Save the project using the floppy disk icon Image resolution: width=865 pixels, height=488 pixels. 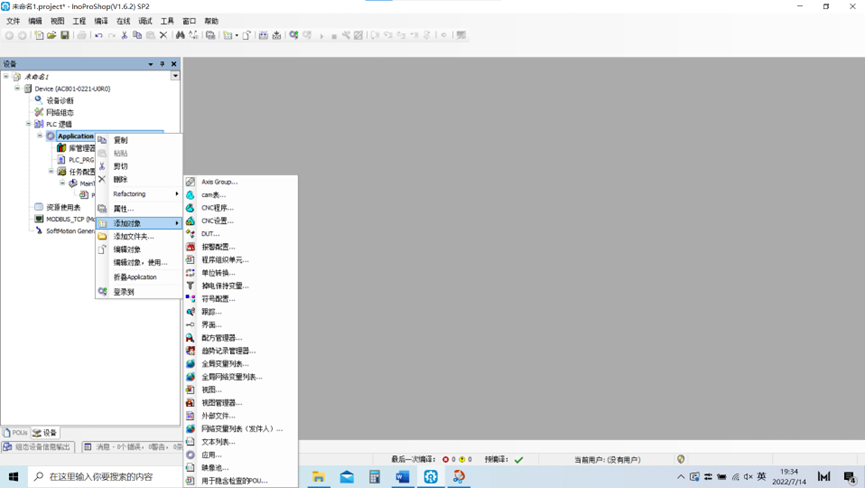point(65,35)
